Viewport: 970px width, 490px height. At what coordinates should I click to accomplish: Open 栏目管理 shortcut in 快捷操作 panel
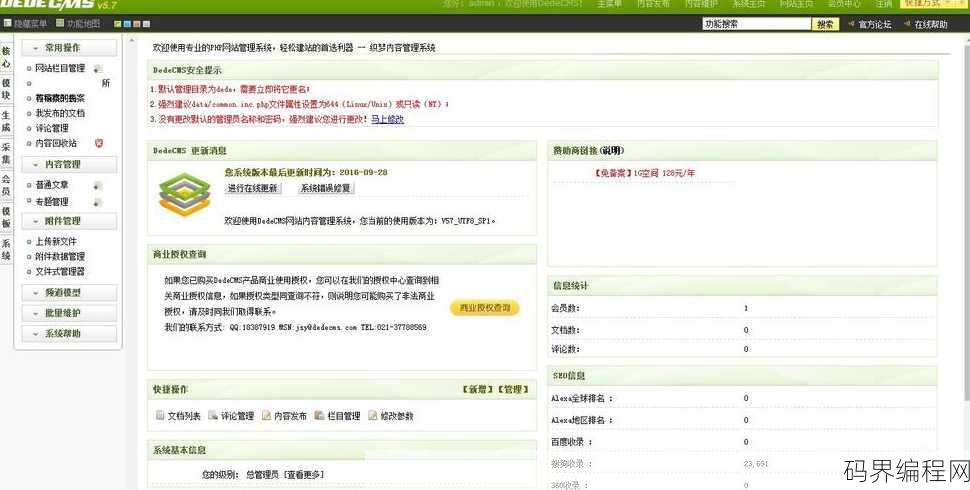point(337,416)
